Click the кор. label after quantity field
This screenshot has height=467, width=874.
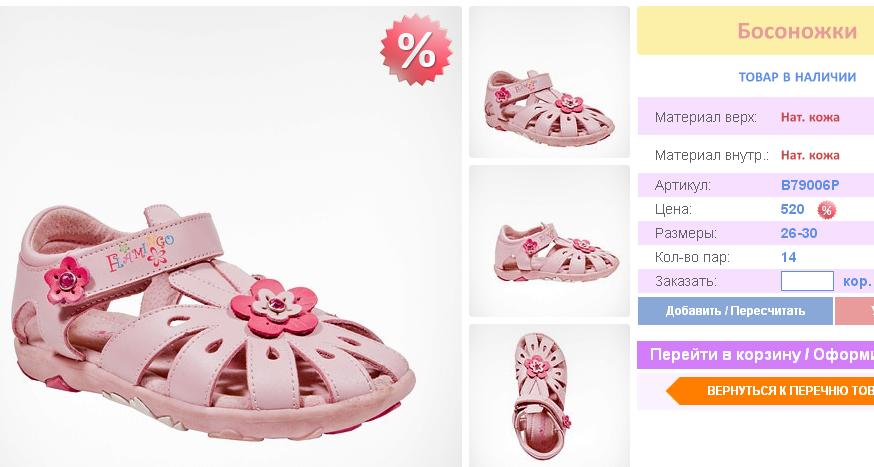857,282
